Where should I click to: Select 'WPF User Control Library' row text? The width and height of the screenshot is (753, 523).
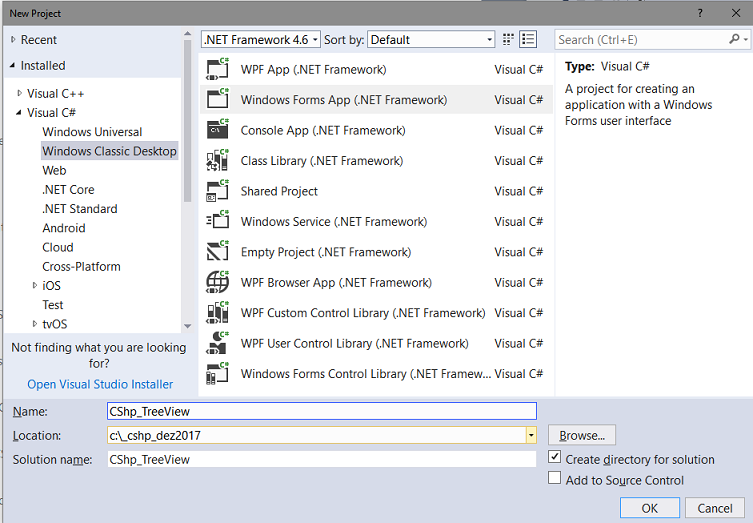(354, 343)
